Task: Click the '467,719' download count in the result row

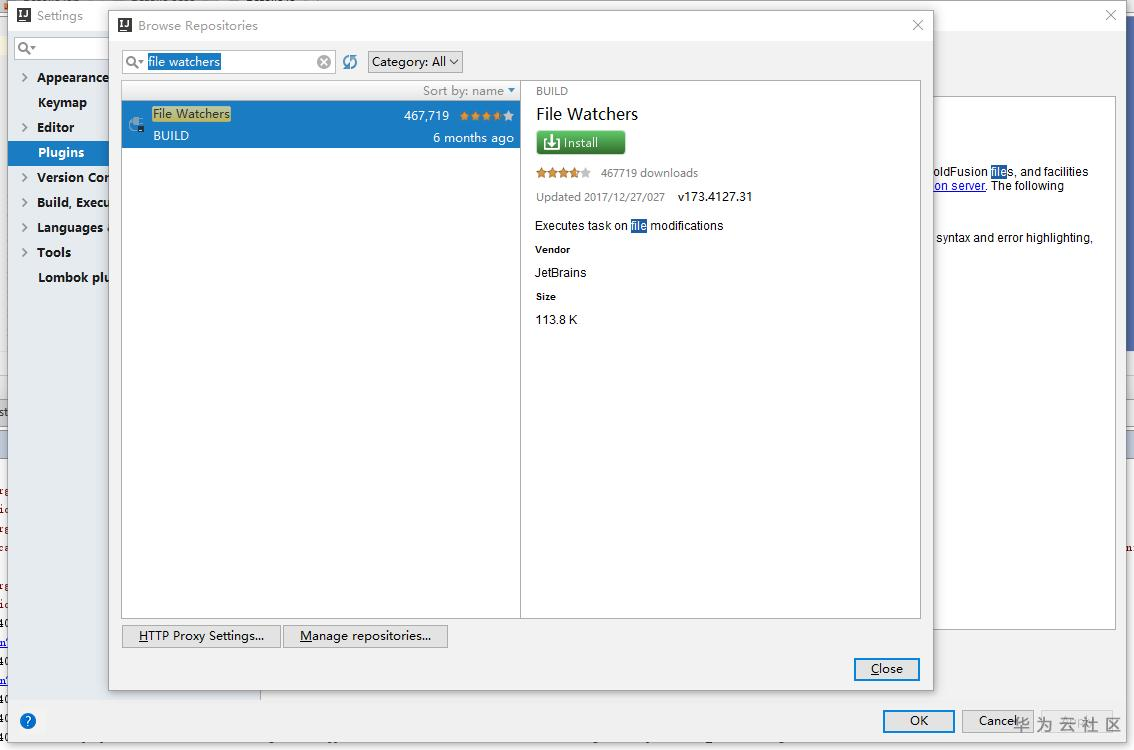Action: coord(426,116)
